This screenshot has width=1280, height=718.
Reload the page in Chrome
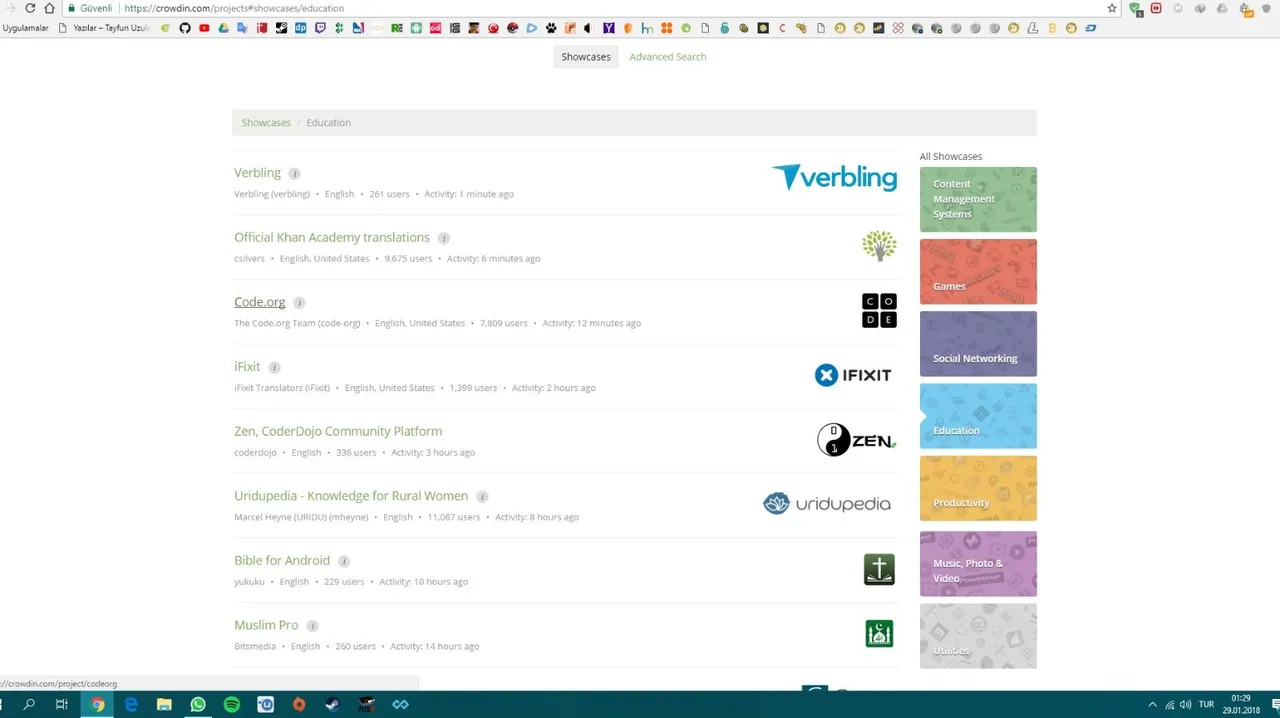[29, 8]
